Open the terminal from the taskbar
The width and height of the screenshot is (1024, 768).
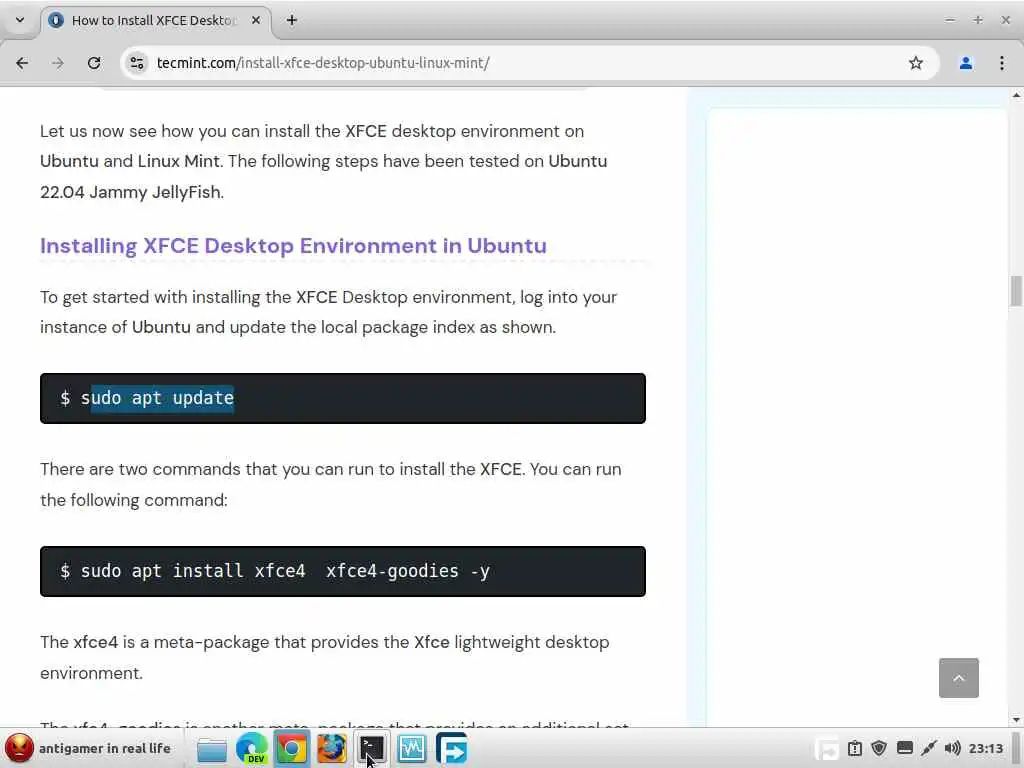click(x=372, y=748)
